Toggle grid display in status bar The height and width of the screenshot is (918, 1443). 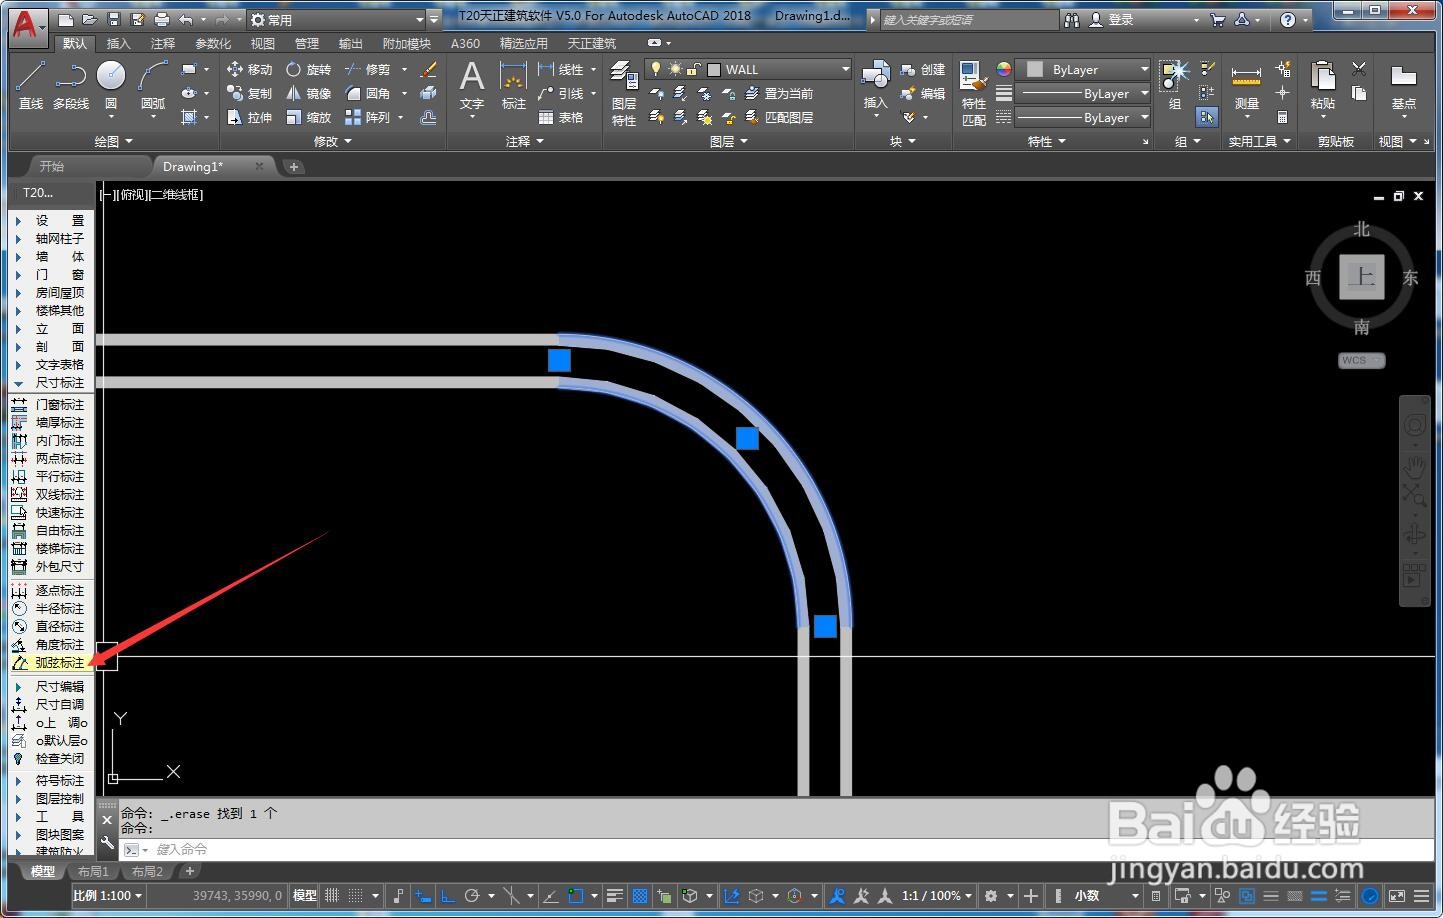(332, 896)
